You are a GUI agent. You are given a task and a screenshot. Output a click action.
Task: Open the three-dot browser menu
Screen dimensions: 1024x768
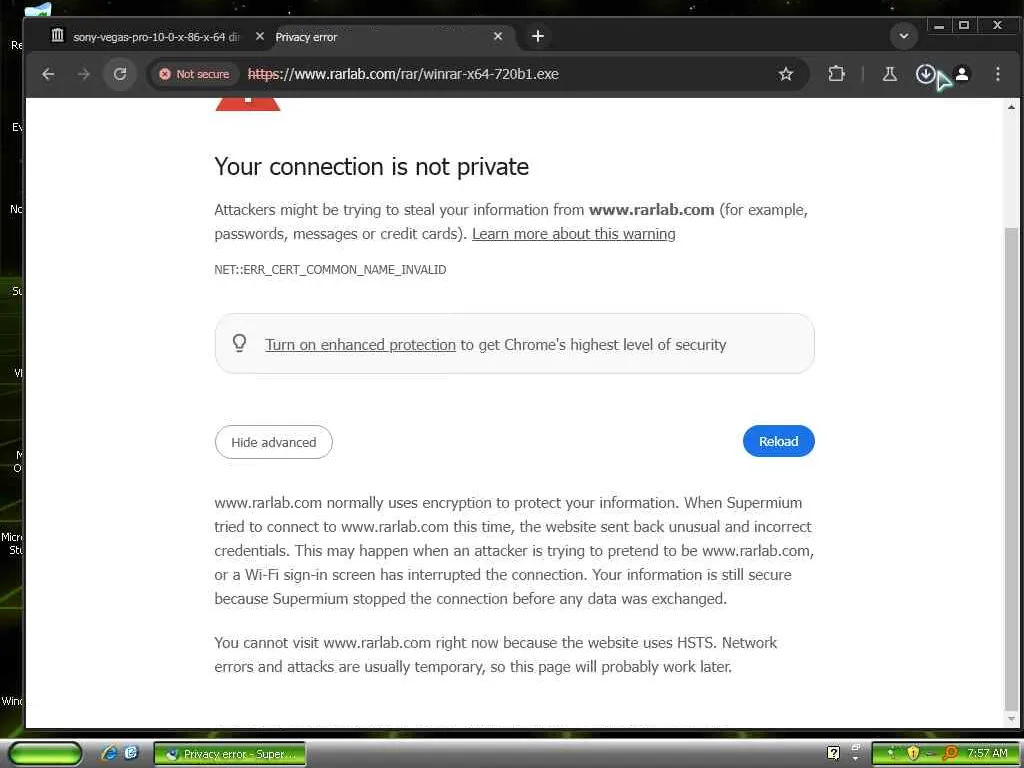(997, 74)
